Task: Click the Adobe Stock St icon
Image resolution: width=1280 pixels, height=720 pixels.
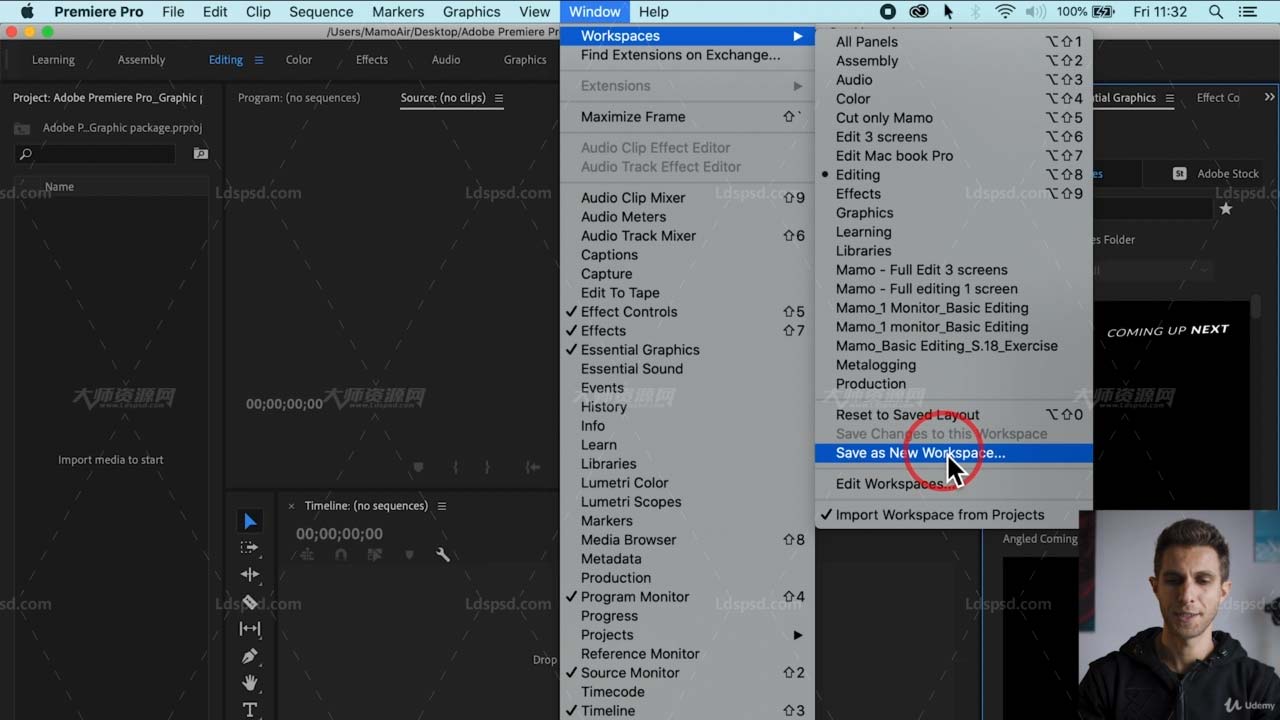Action: (x=1180, y=173)
